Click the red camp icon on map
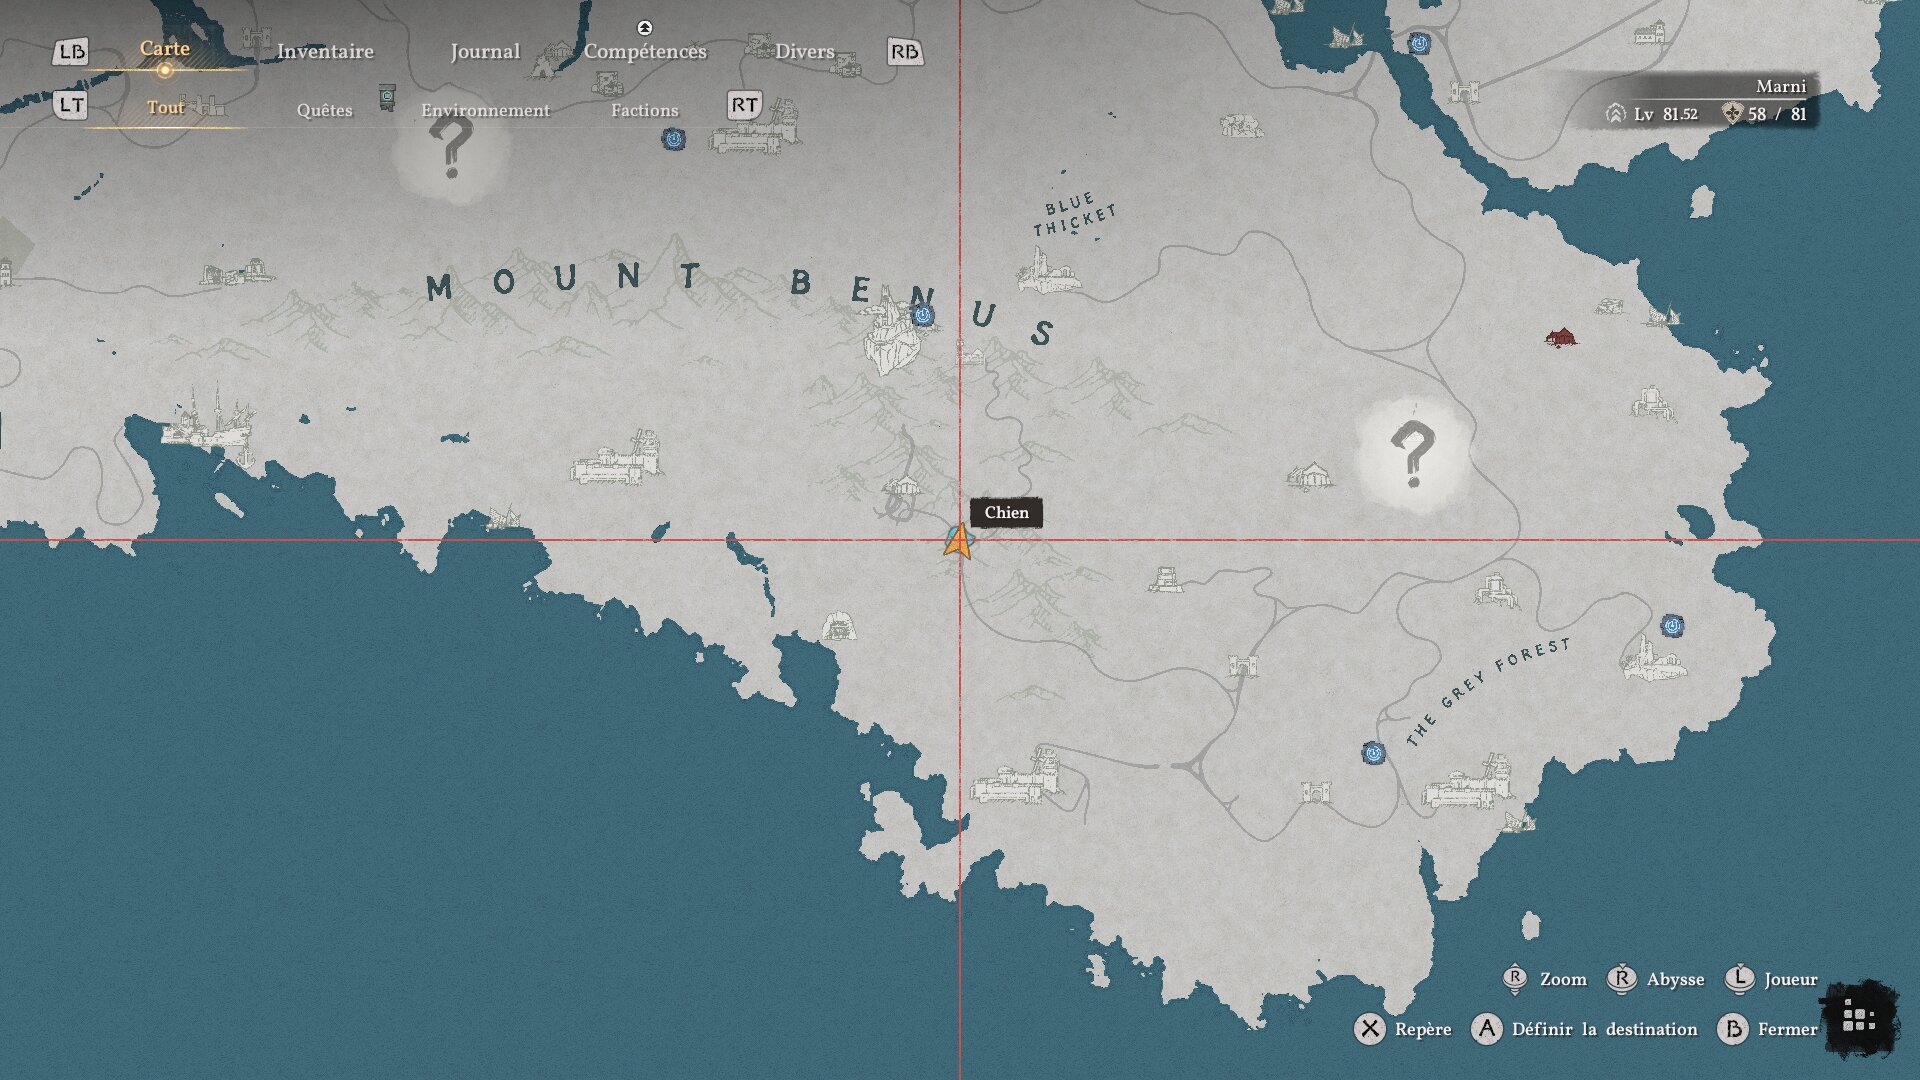Screen dimensions: 1920x1080 click(1560, 337)
